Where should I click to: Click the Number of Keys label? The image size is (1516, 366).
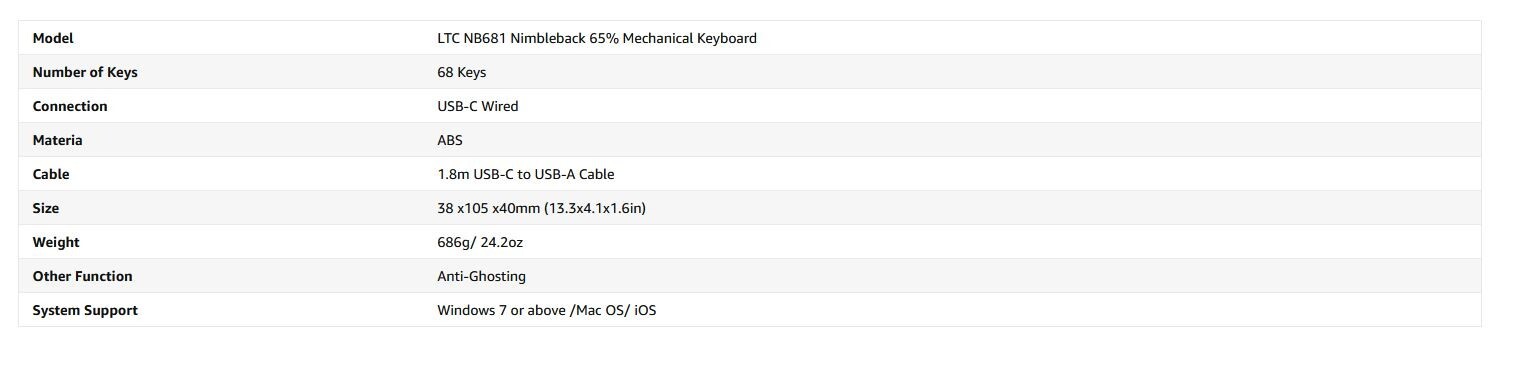click(x=85, y=72)
